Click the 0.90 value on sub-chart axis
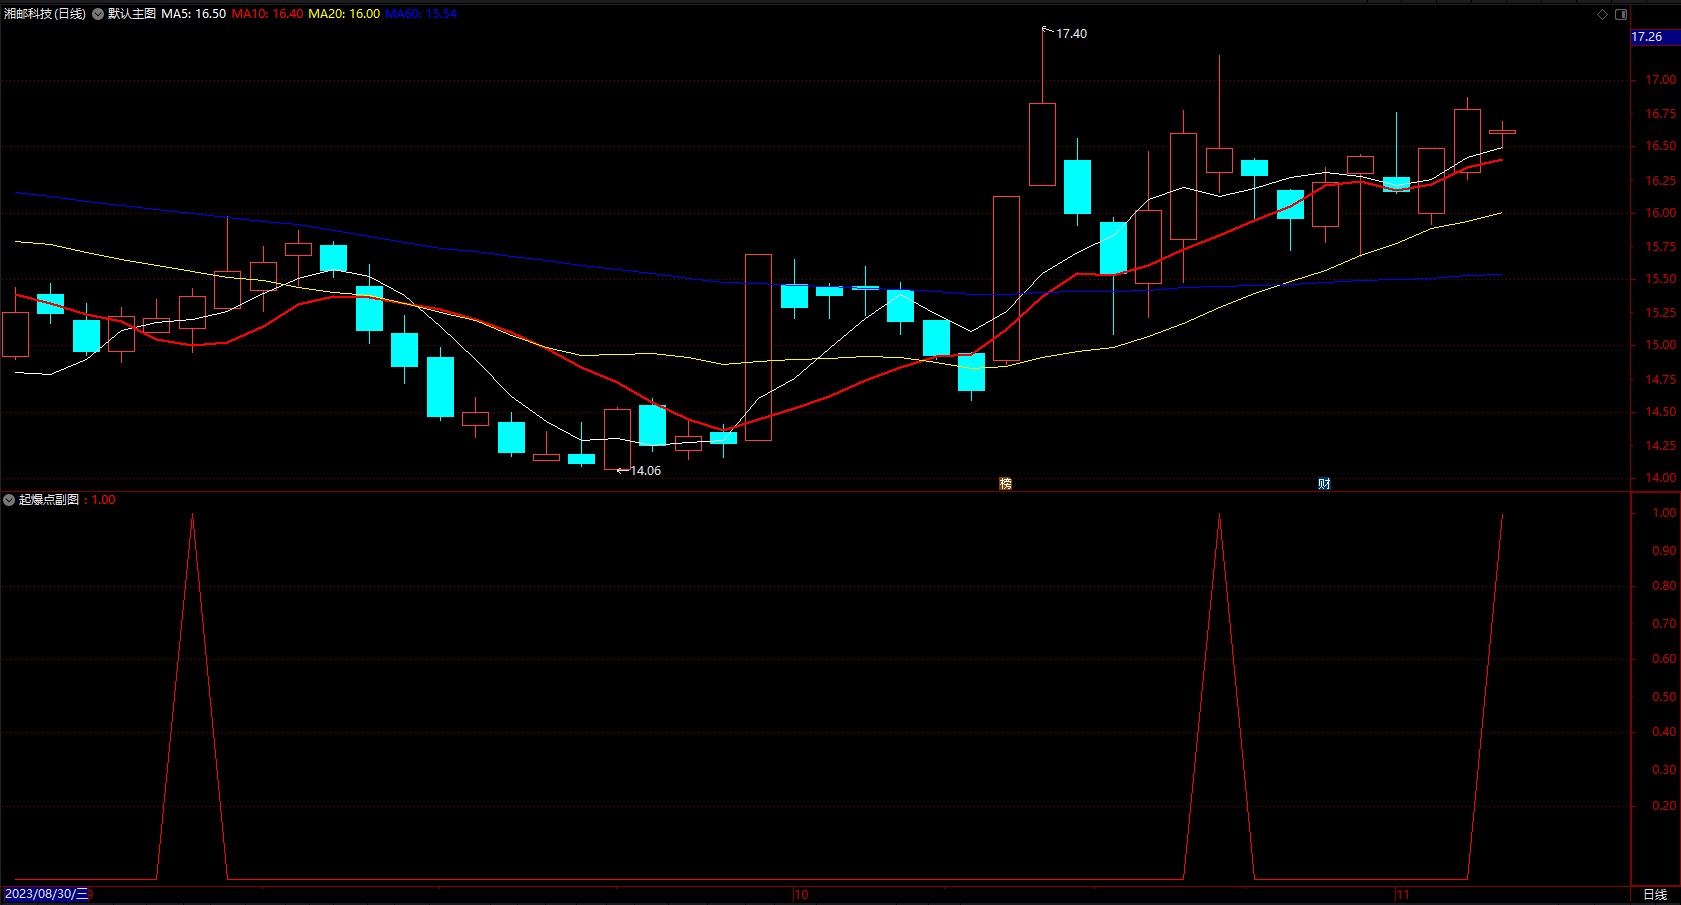This screenshot has height=905, width=1681. (1664, 551)
